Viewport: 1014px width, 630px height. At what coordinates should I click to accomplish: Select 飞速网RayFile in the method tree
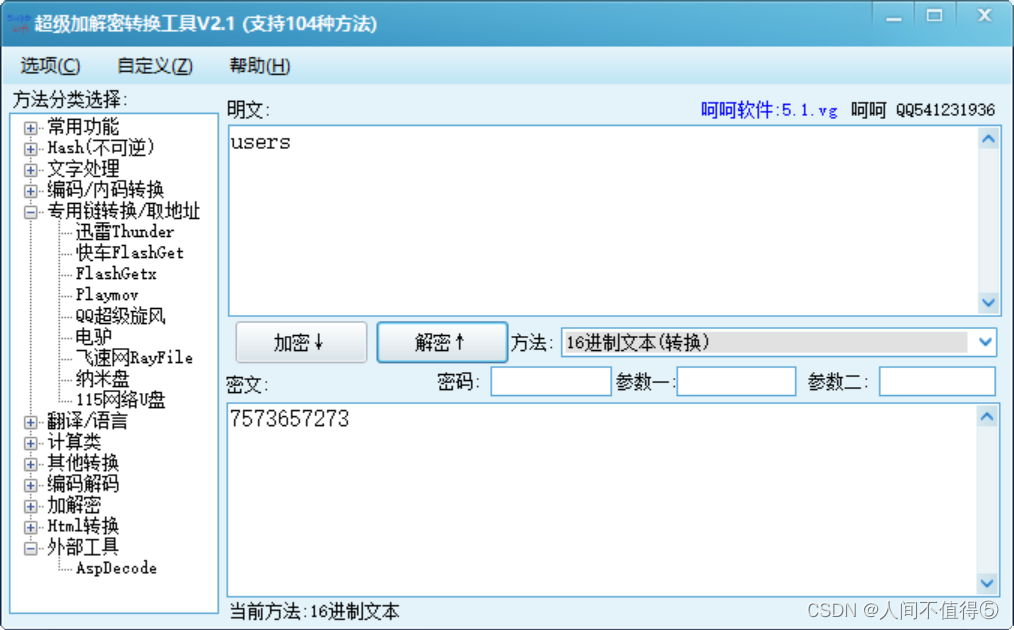pos(134,357)
